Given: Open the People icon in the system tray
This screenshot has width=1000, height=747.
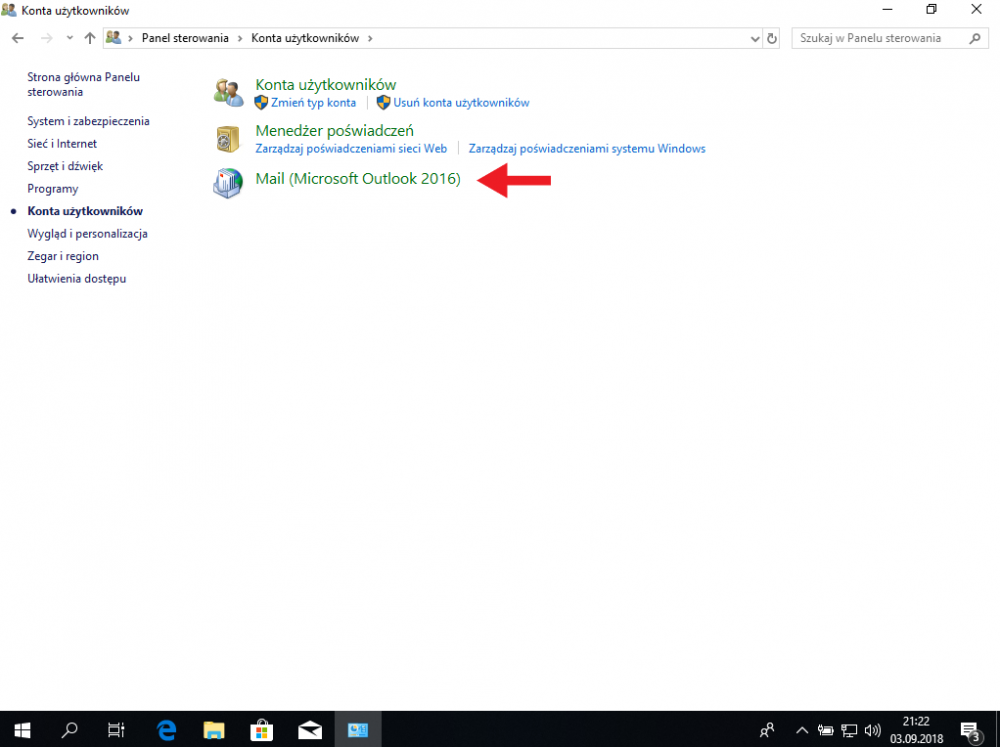Looking at the screenshot, I should (x=767, y=730).
